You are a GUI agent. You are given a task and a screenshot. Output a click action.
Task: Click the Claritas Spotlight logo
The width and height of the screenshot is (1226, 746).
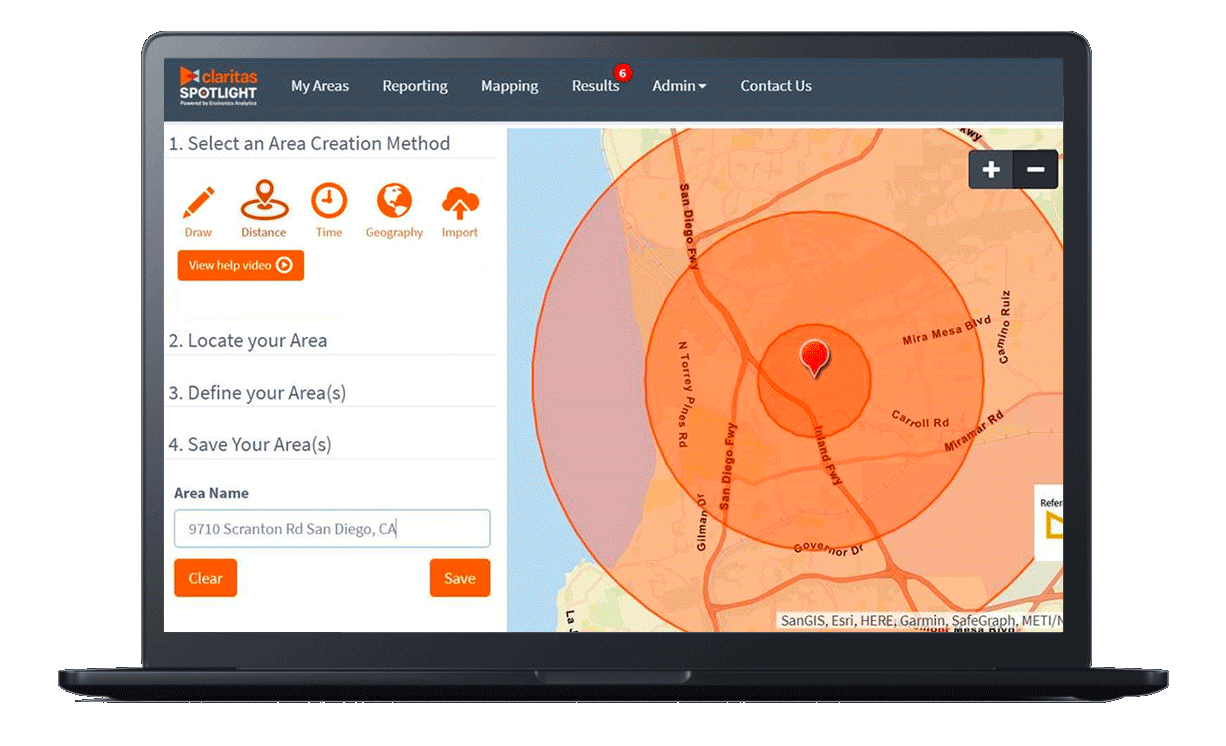click(x=218, y=86)
